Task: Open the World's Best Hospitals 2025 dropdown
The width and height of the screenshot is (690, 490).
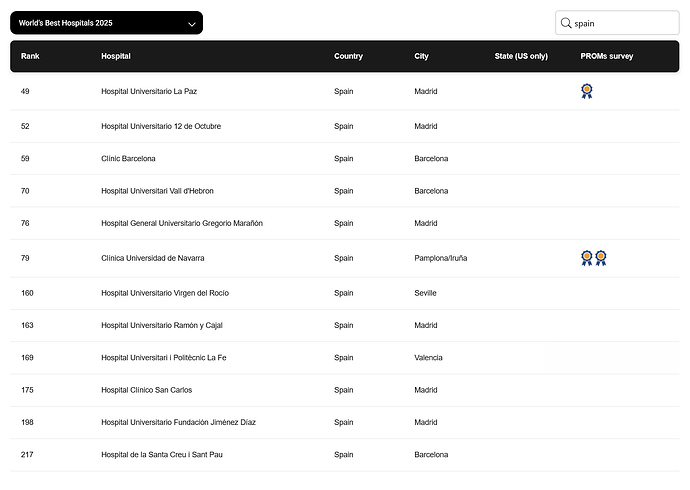Action: coord(106,23)
